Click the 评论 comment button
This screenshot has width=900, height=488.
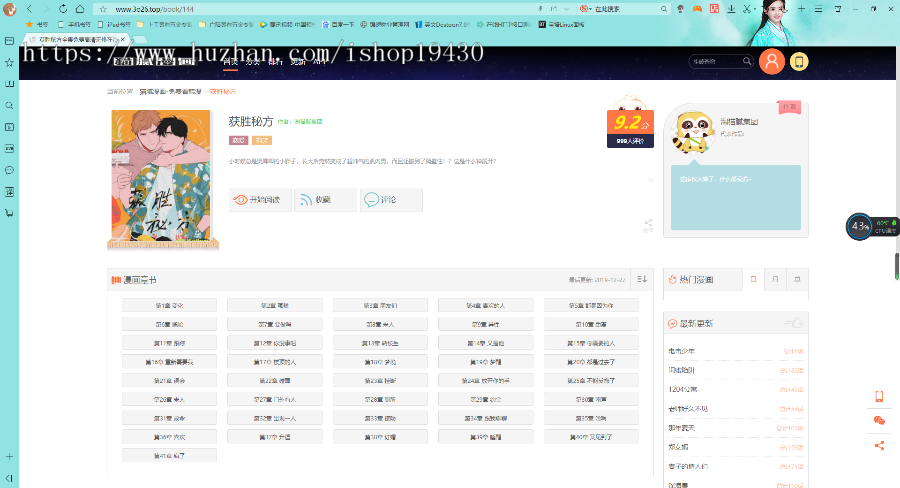(391, 200)
